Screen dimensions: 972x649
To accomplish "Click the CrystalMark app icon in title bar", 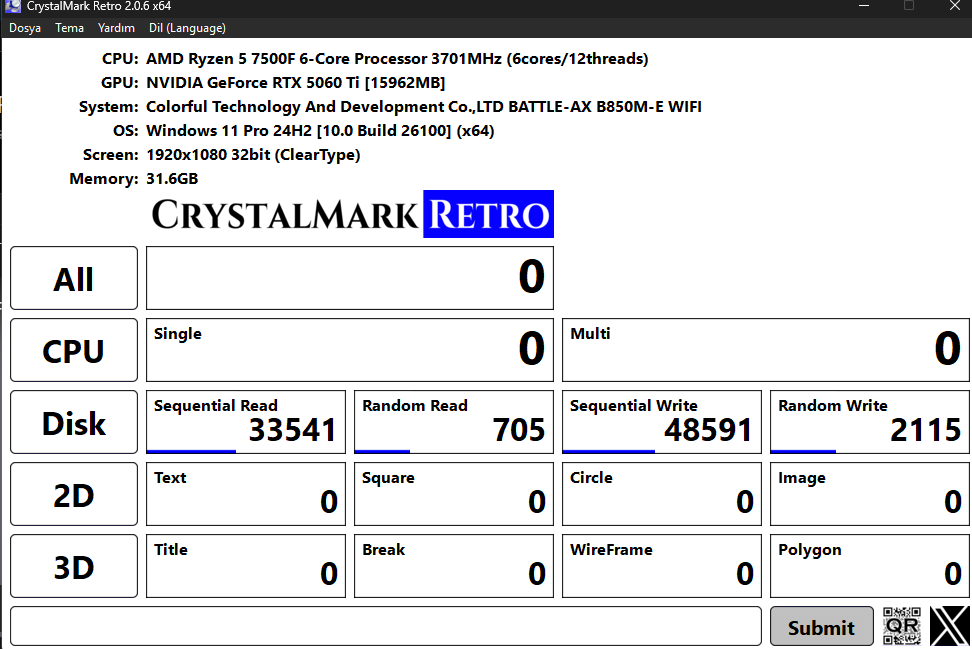I will click(x=12, y=6).
